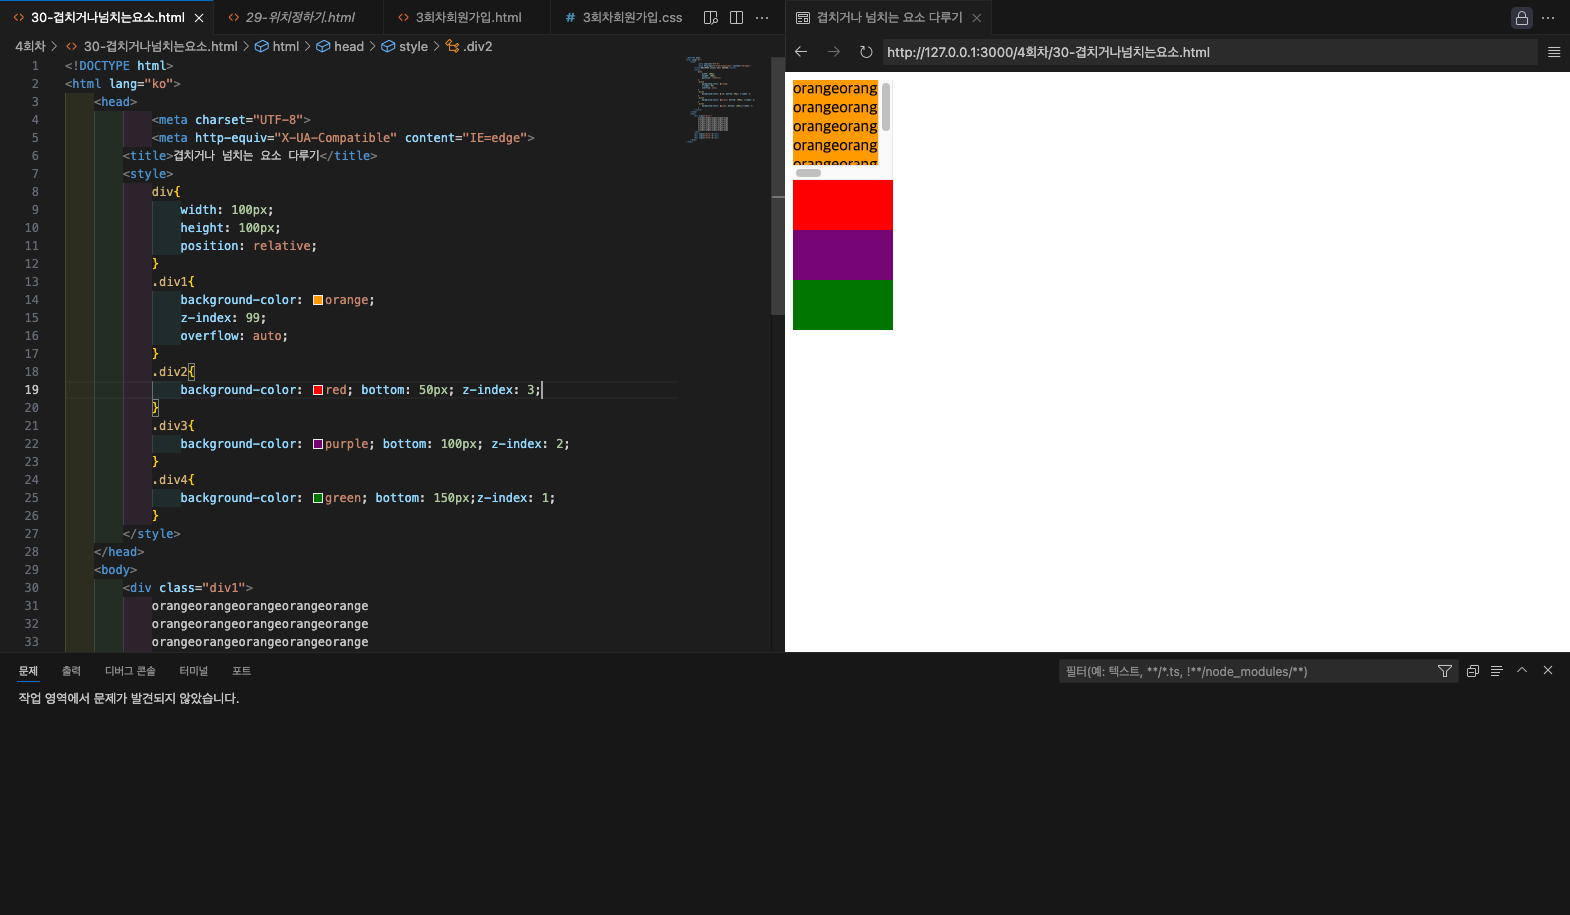
Task: Switch to the 포트 panel tab
Action: (241, 671)
